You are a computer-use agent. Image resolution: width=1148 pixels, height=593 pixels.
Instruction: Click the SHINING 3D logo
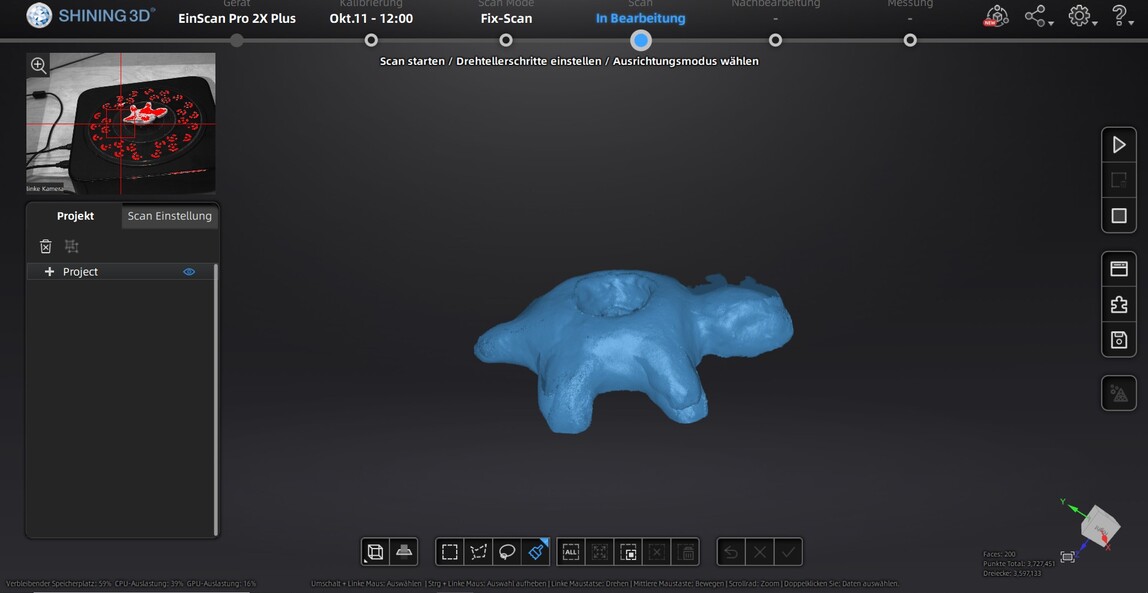click(91, 15)
